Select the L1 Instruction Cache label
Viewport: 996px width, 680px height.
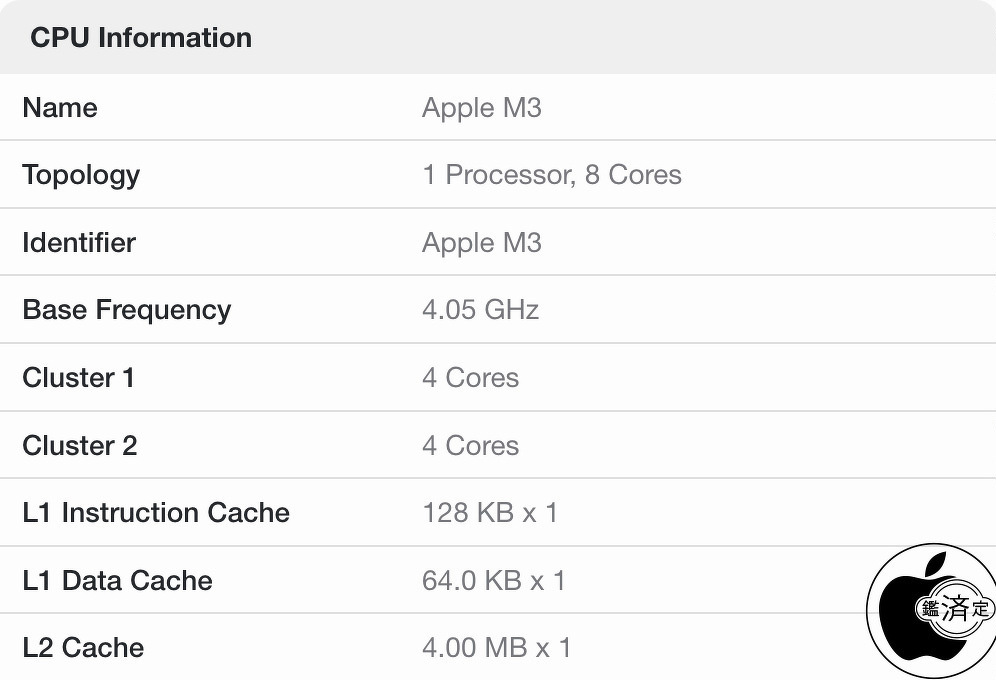click(x=156, y=513)
